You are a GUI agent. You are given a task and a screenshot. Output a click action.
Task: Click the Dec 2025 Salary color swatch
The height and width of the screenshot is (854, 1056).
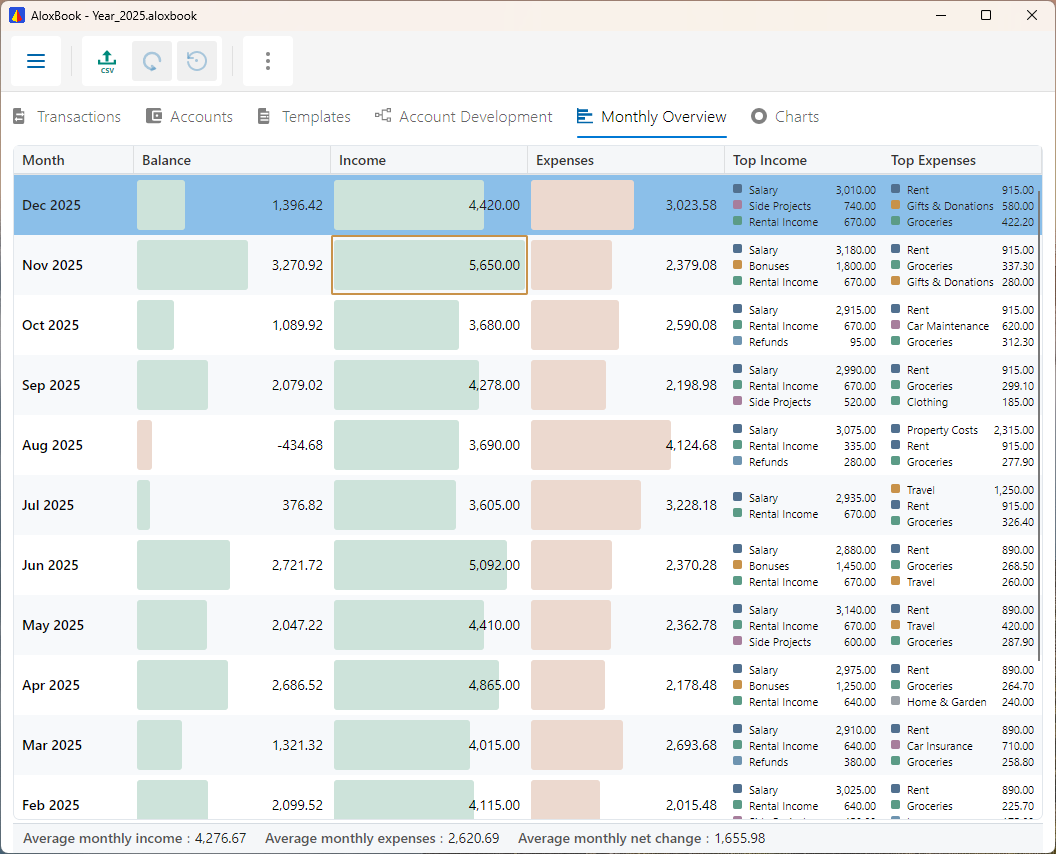tap(737, 189)
